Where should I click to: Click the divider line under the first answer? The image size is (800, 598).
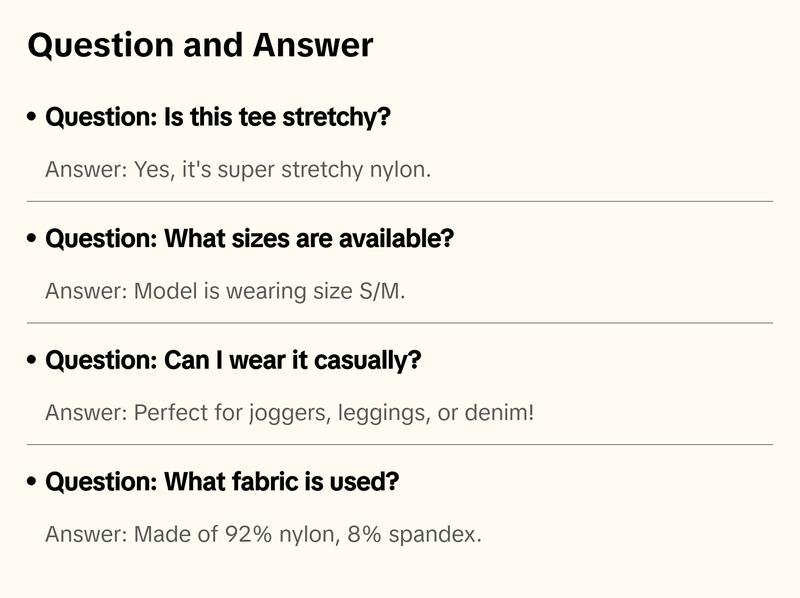pyautogui.click(x=400, y=201)
